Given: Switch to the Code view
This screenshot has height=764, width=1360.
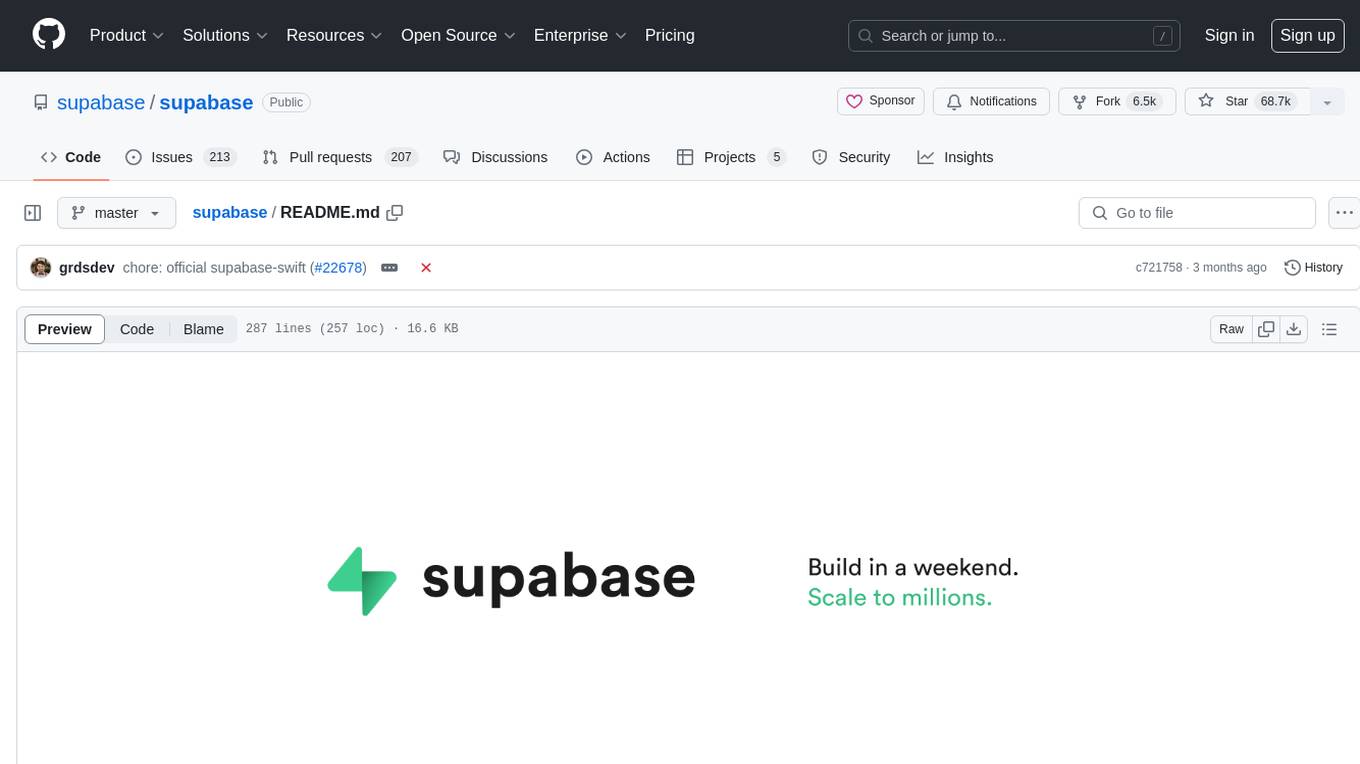Looking at the screenshot, I should pos(137,329).
